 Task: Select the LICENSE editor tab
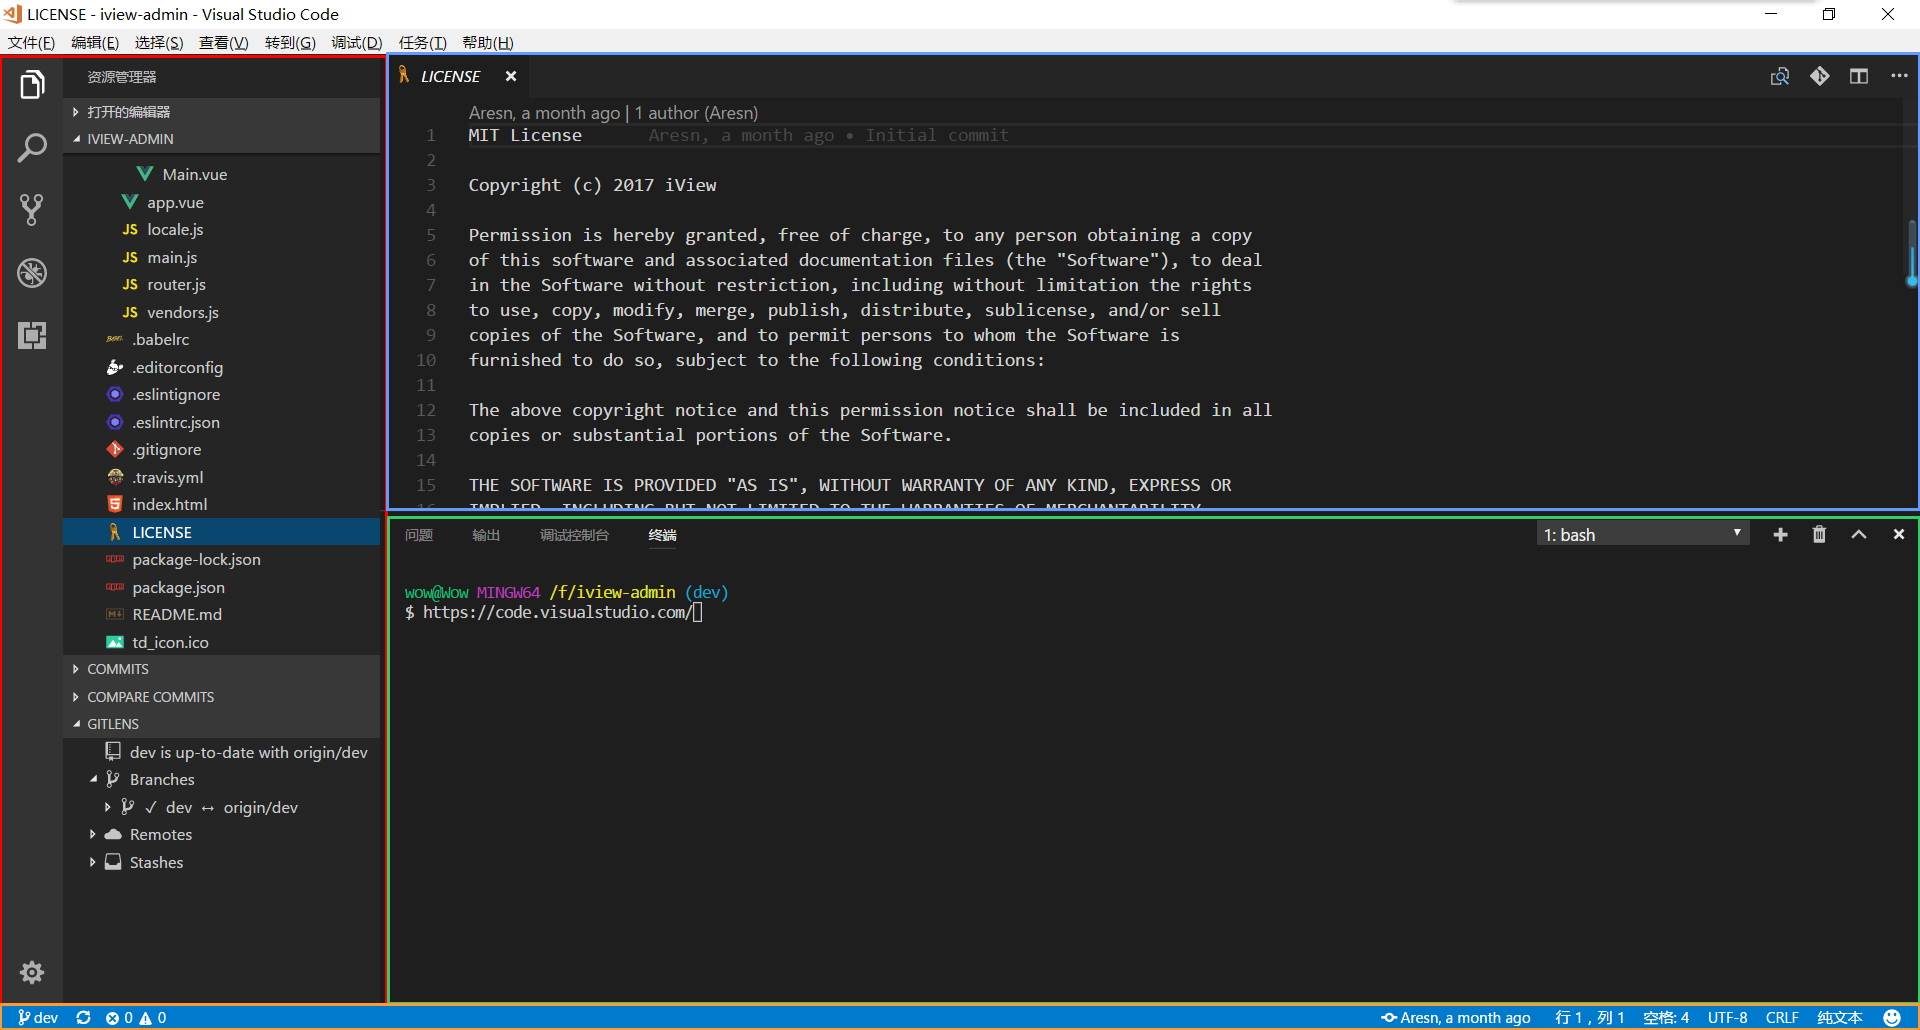[458, 76]
